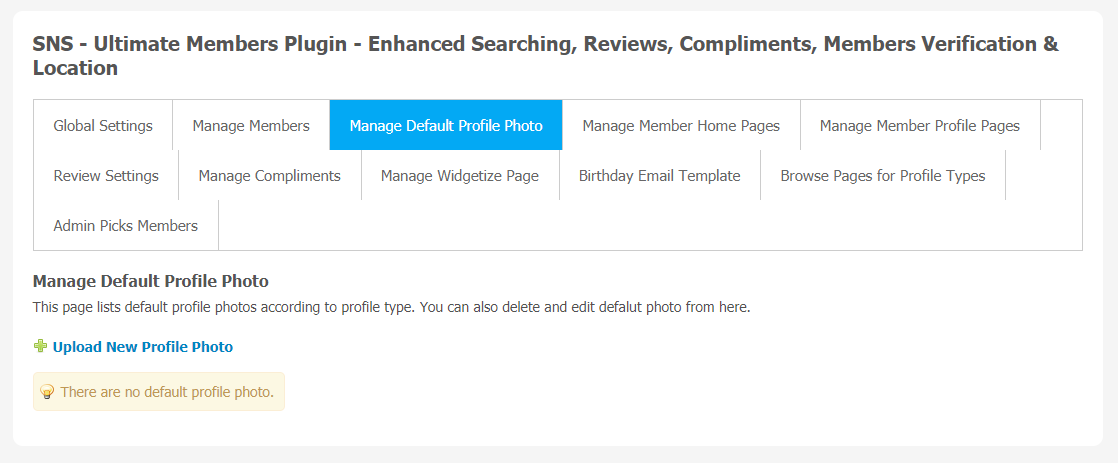The height and width of the screenshot is (463, 1118).
Task: Go to Browse Pages for Profile Types
Action: (x=883, y=175)
